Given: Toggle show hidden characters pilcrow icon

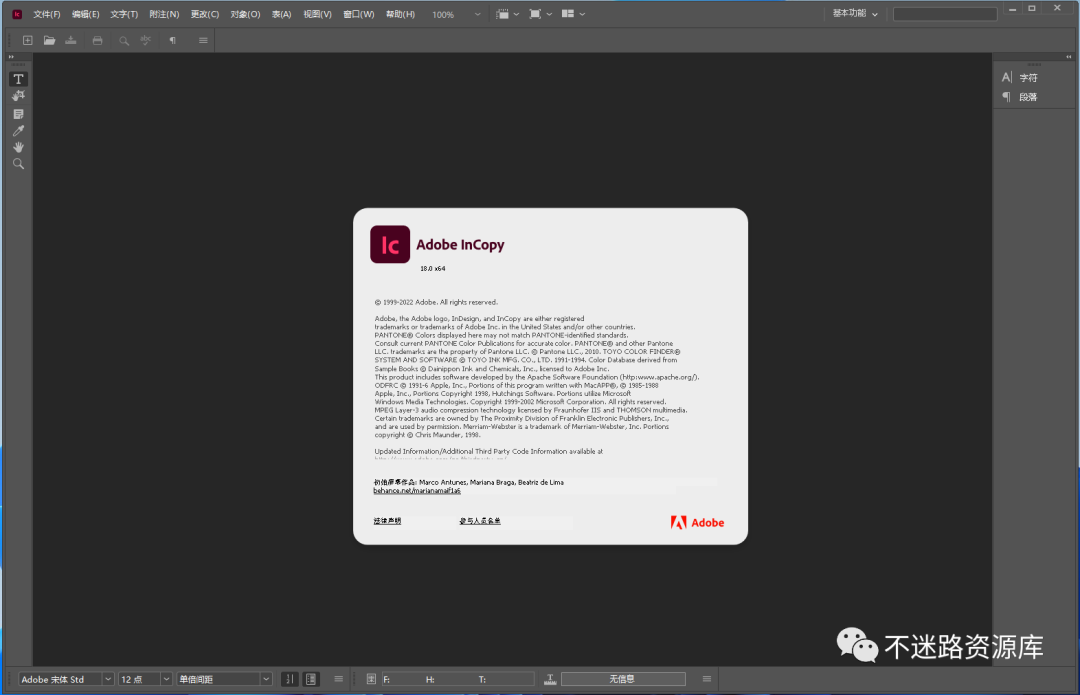Looking at the screenshot, I should click(173, 41).
